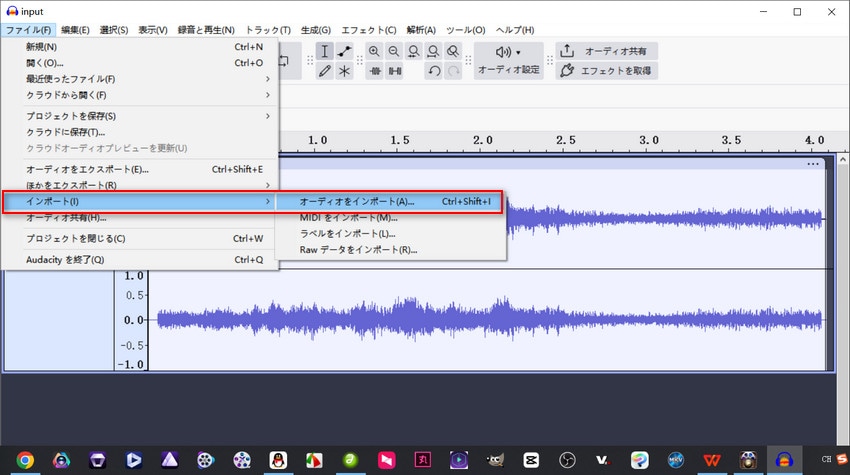850x475 pixels.
Task: Select the Draw (pencil) tool
Action: pyautogui.click(x=324, y=71)
